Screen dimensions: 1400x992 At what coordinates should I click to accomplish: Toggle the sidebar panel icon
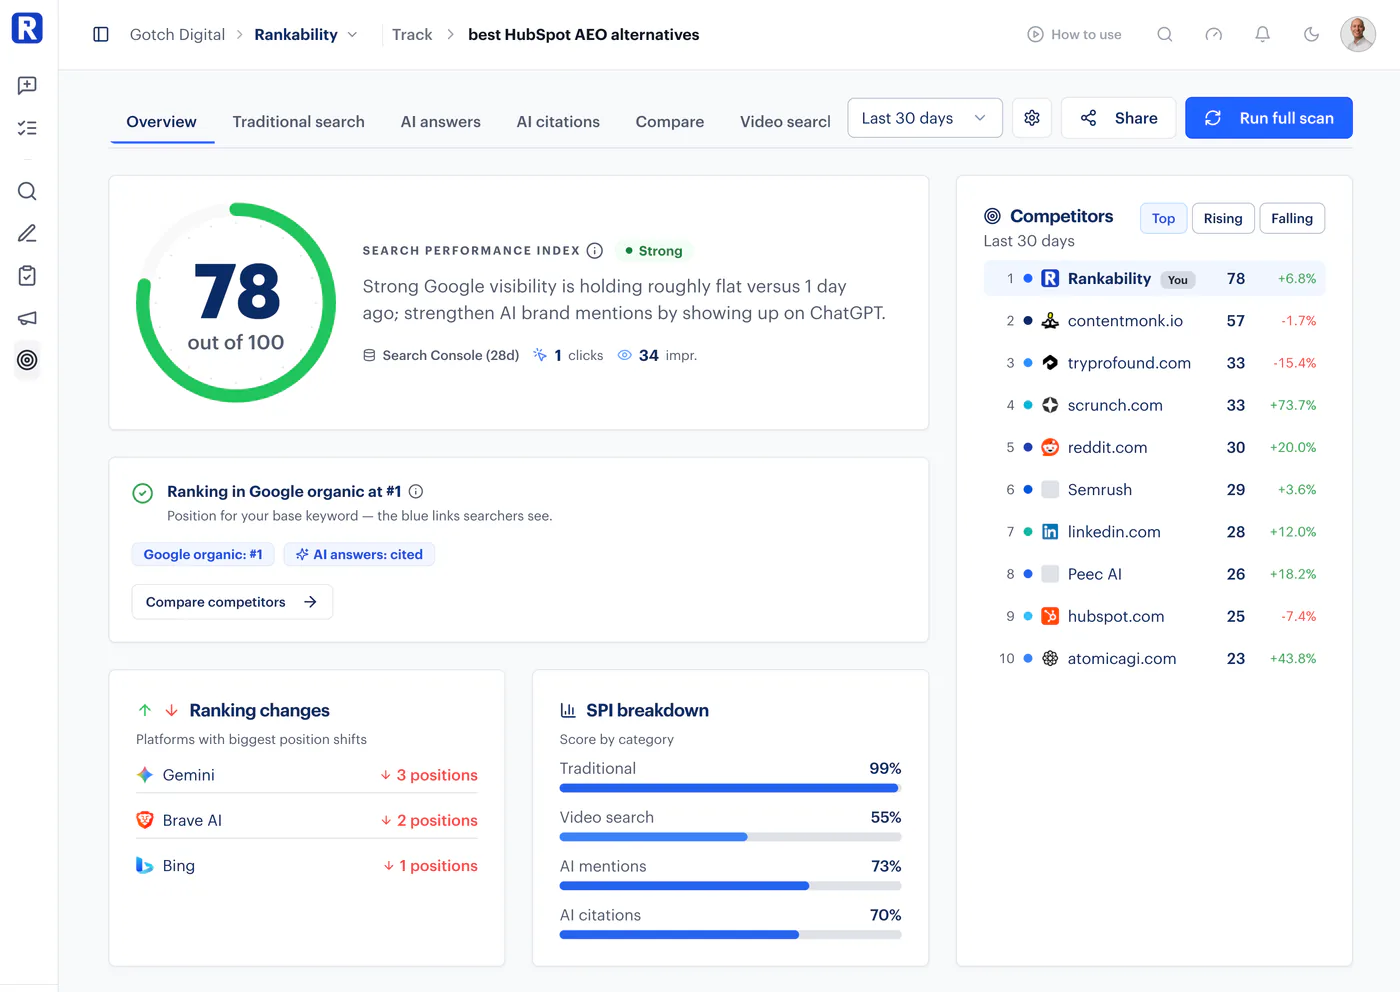click(x=101, y=35)
